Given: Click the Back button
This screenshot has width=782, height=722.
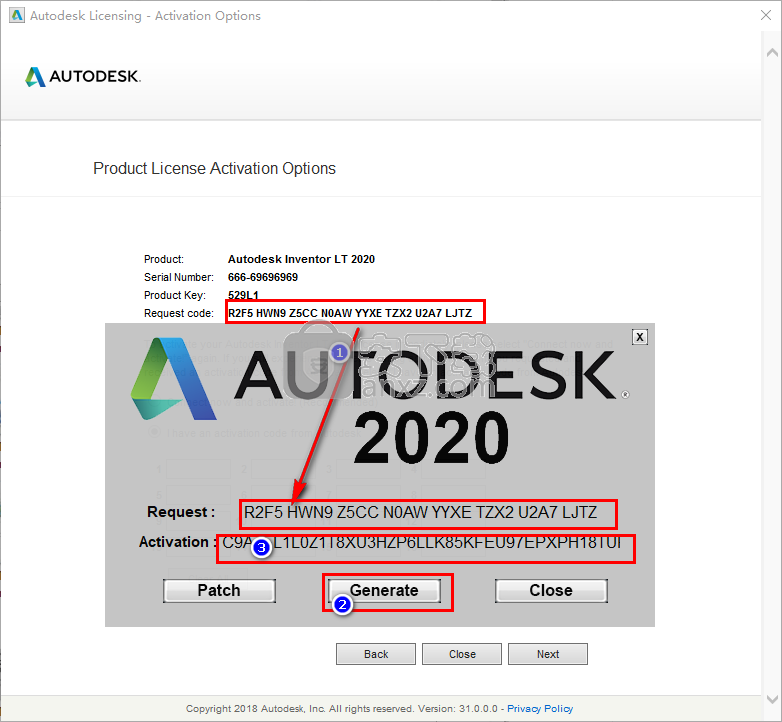Looking at the screenshot, I should click(x=376, y=654).
